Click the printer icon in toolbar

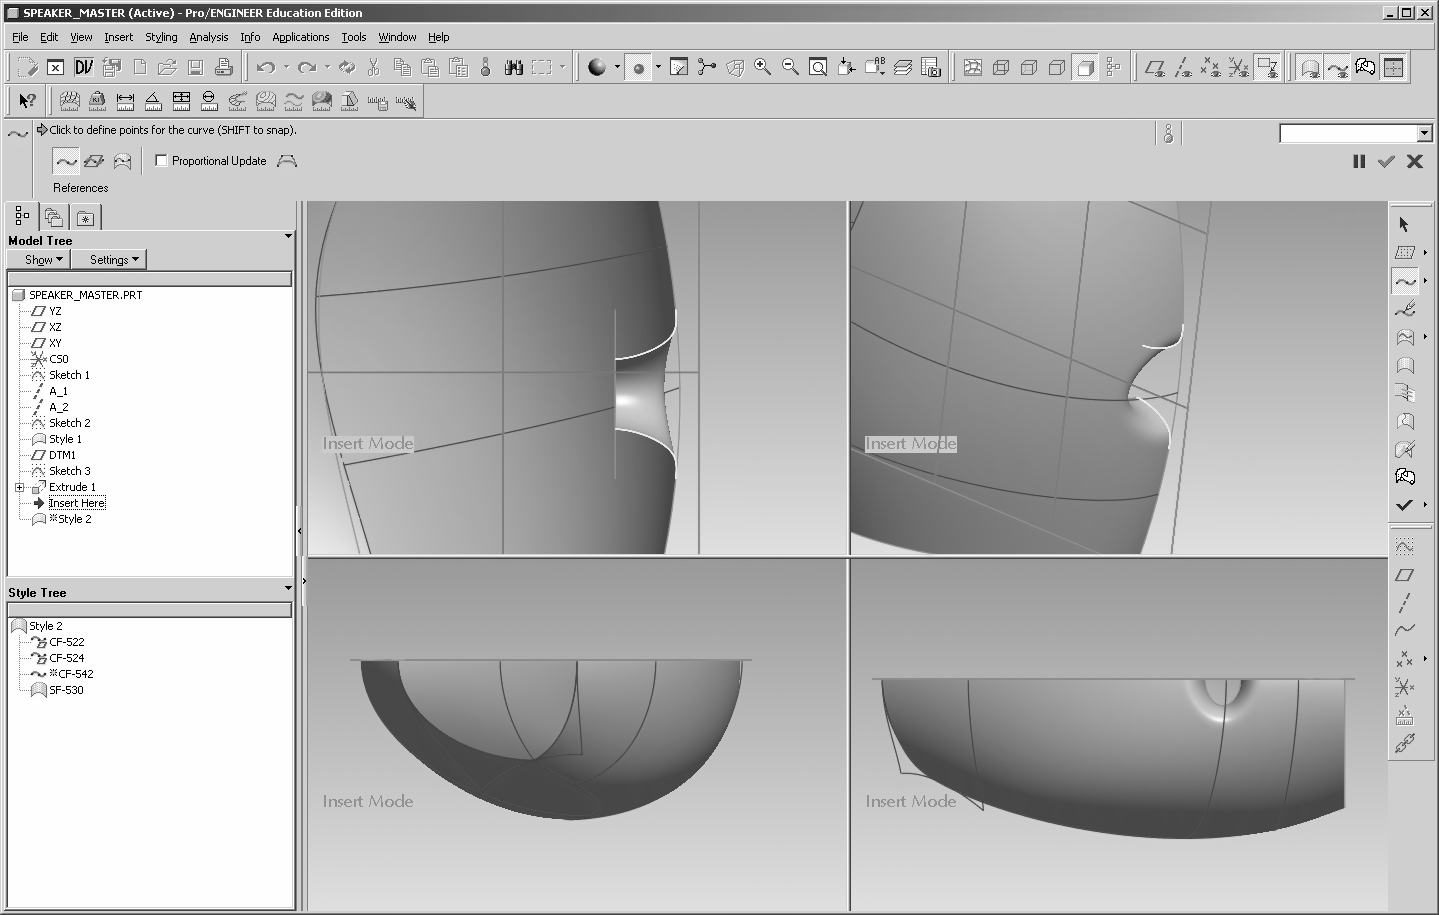[224, 67]
